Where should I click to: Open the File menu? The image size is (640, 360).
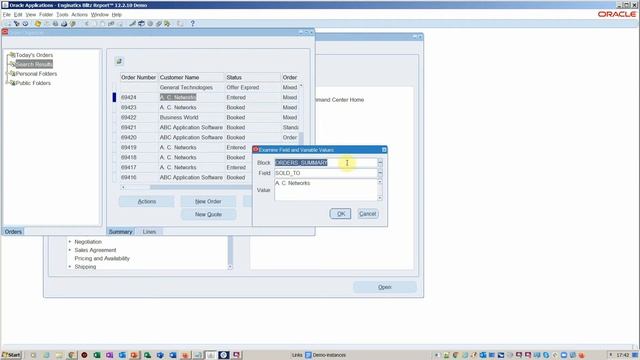coord(6,15)
